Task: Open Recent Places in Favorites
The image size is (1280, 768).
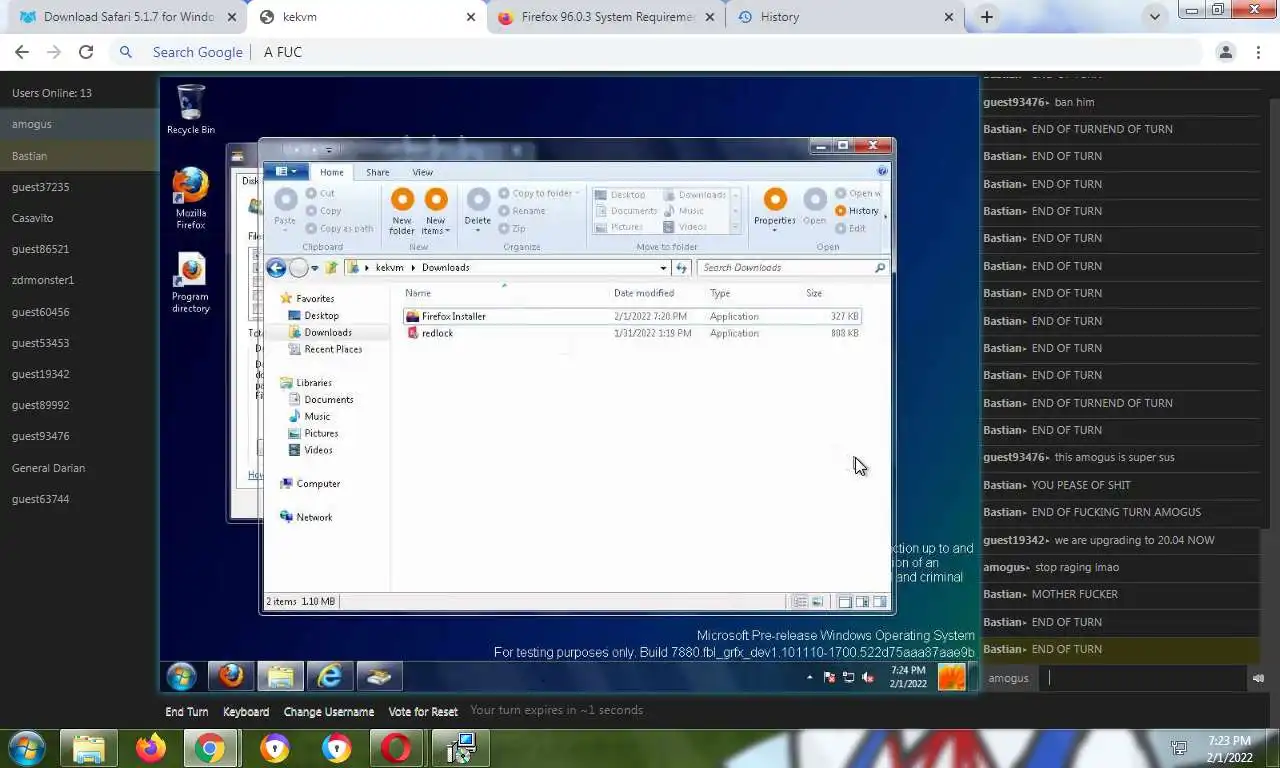Action: point(325,349)
